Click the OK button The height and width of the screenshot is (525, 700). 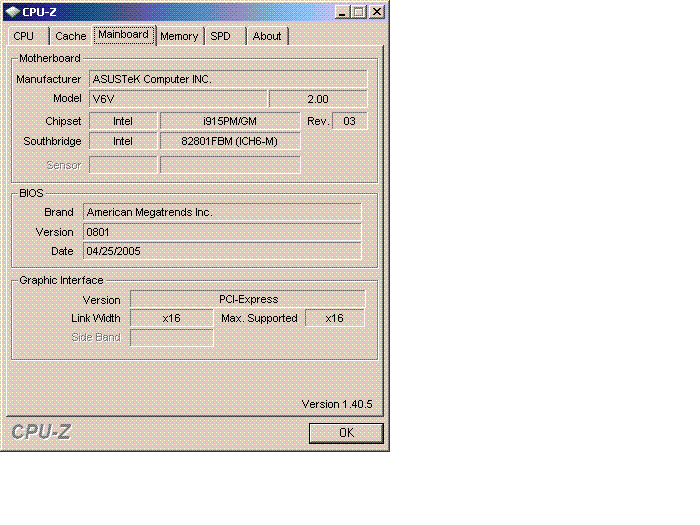tap(346, 433)
